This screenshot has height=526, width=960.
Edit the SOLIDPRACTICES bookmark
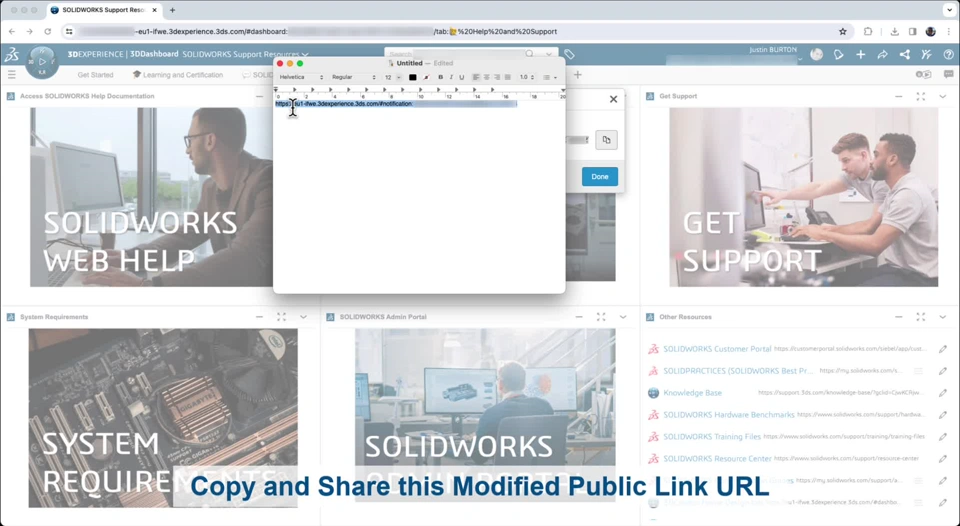(x=943, y=371)
